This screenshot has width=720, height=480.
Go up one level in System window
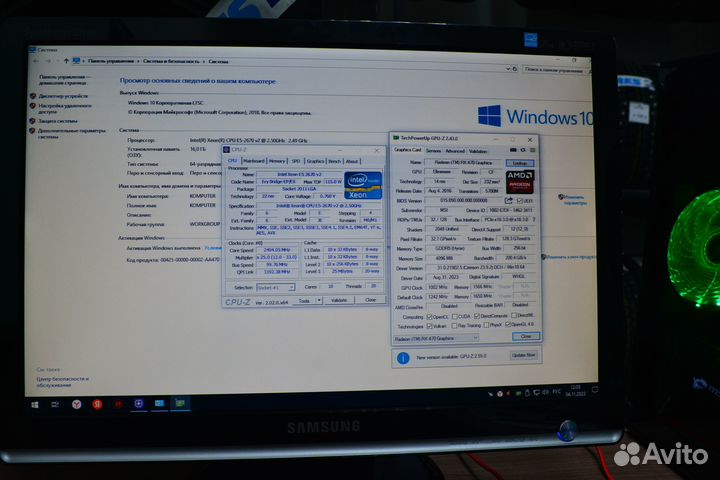click(x=66, y=61)
